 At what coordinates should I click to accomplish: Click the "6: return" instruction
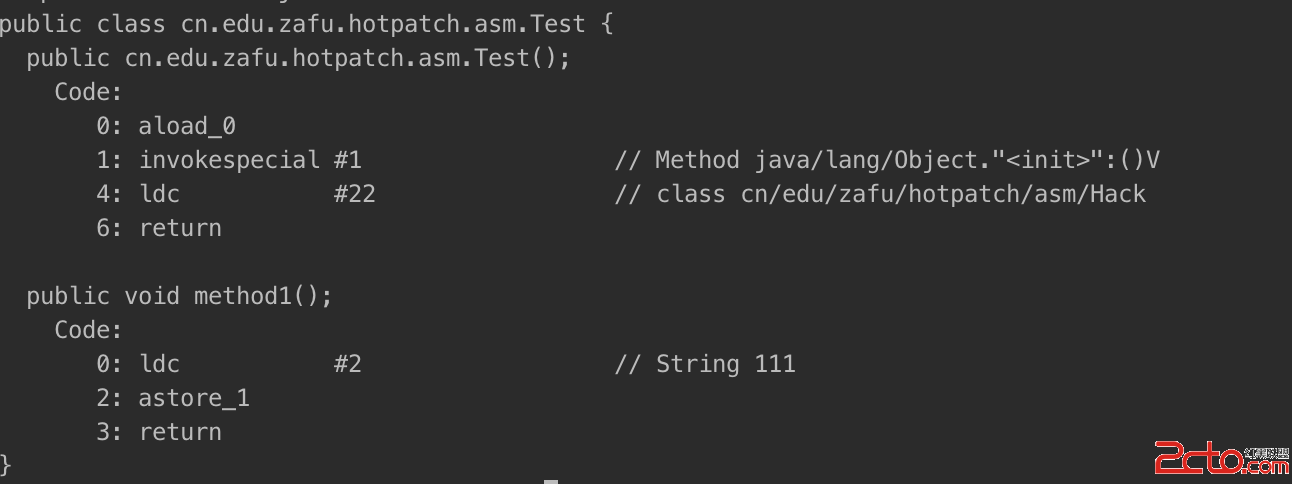[x=159, y=228]
